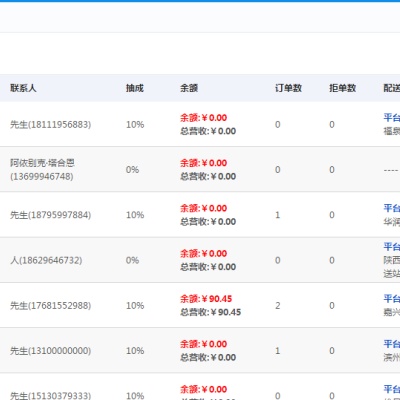Click red 余额:¥0.00 in 18795997884 row

point(203,208)
